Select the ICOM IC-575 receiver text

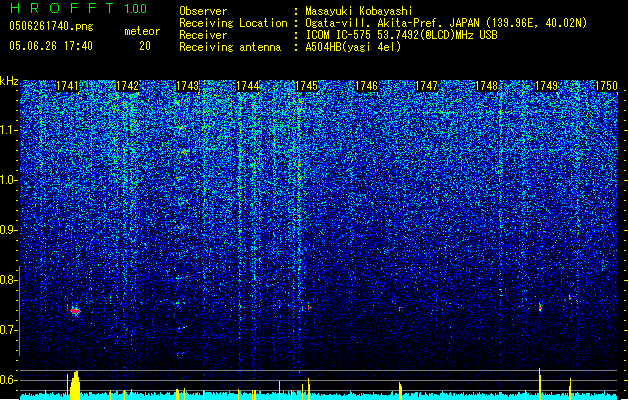401,35
